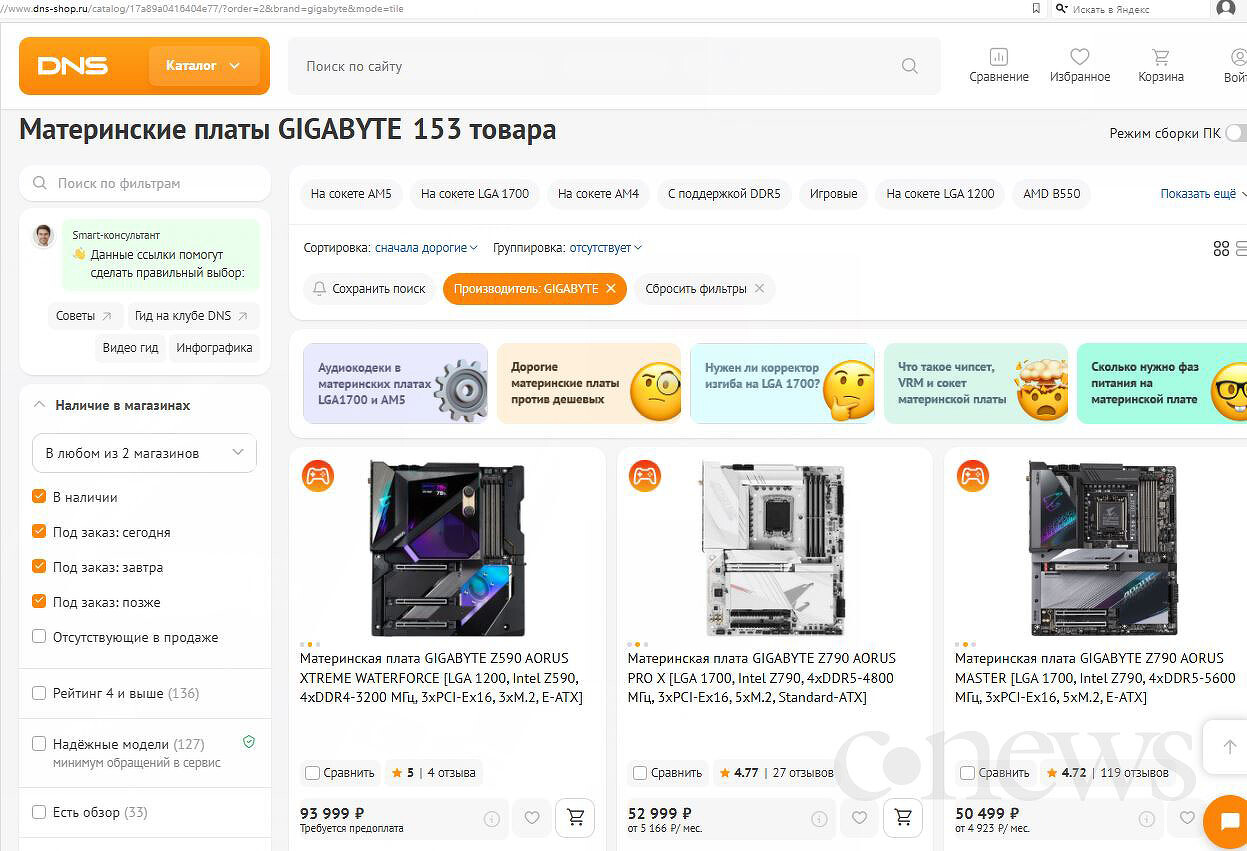This screenshot has height=851, width=1247.
Task: Click the scroll-to-top arrow button
Action: [1229, 747]
